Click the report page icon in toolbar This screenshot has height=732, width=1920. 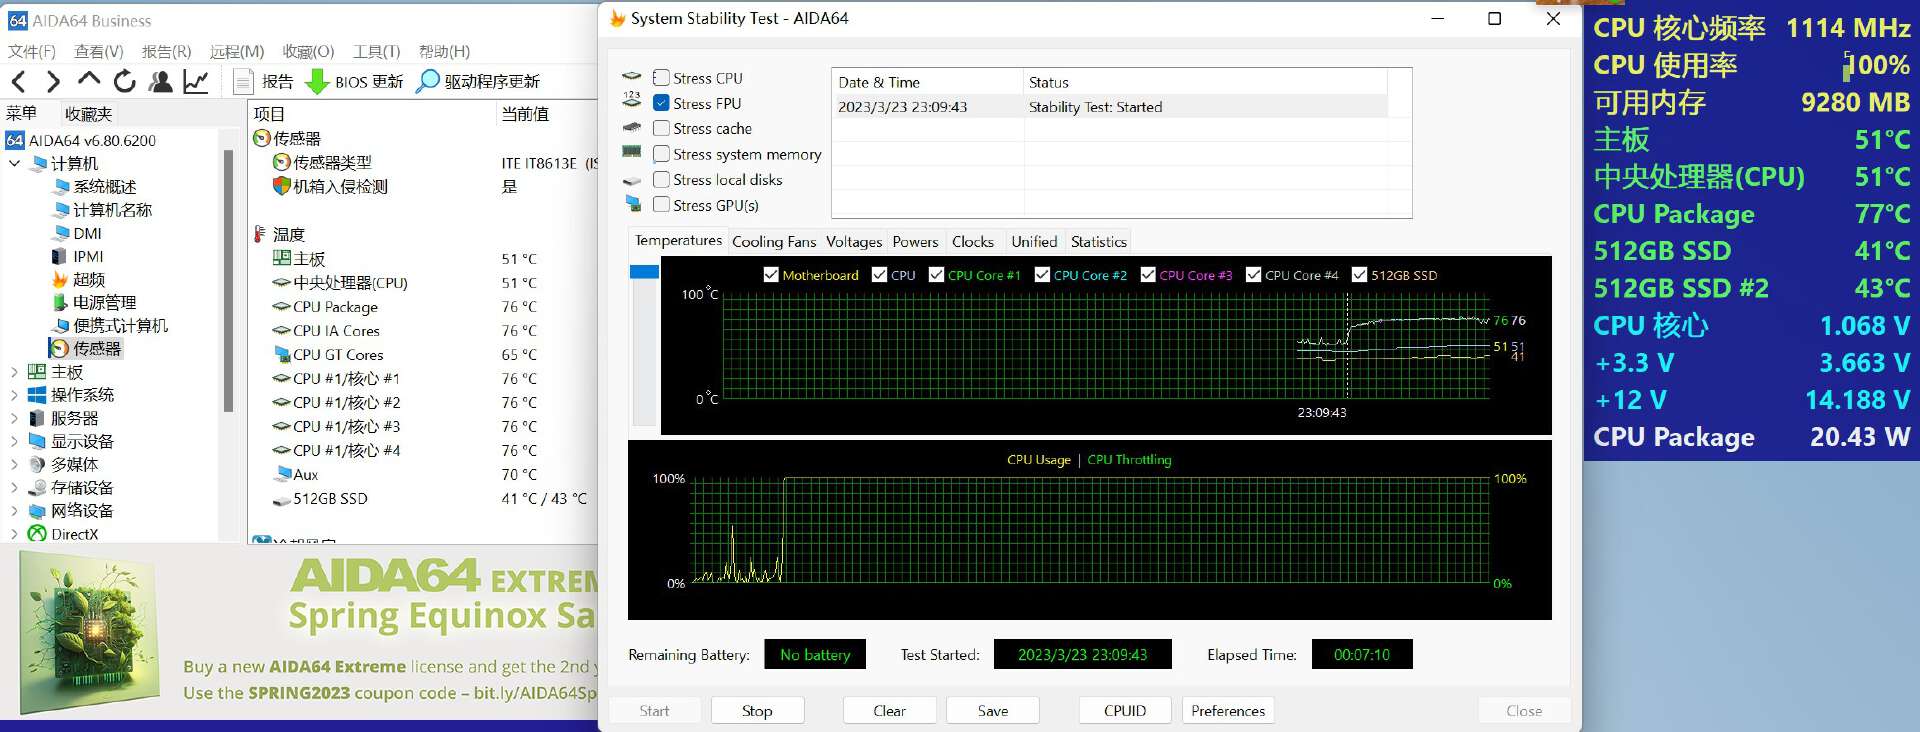(x=242, y=81)
